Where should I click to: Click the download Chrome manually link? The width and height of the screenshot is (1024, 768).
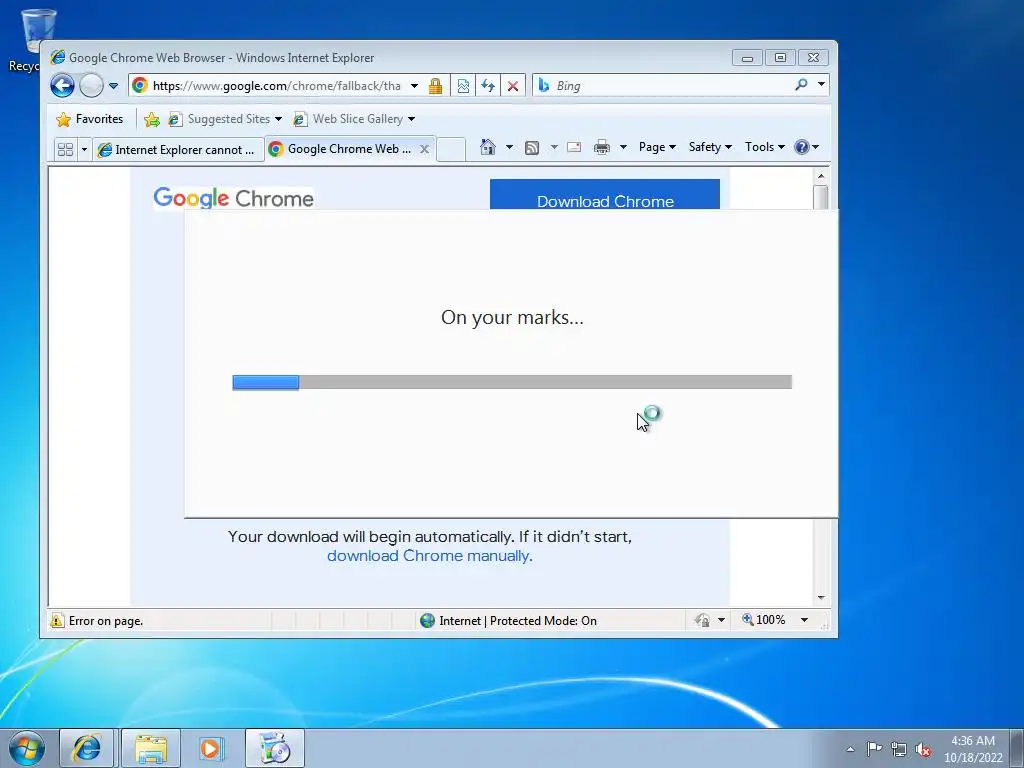tap(428, 556)
